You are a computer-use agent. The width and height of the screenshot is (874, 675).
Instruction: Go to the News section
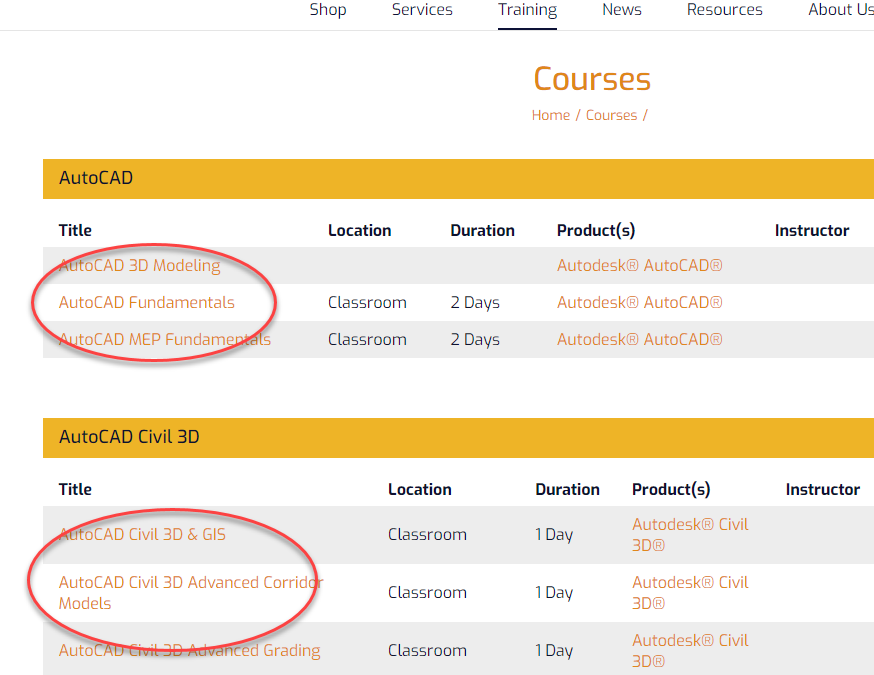click(x=621, y=10)
